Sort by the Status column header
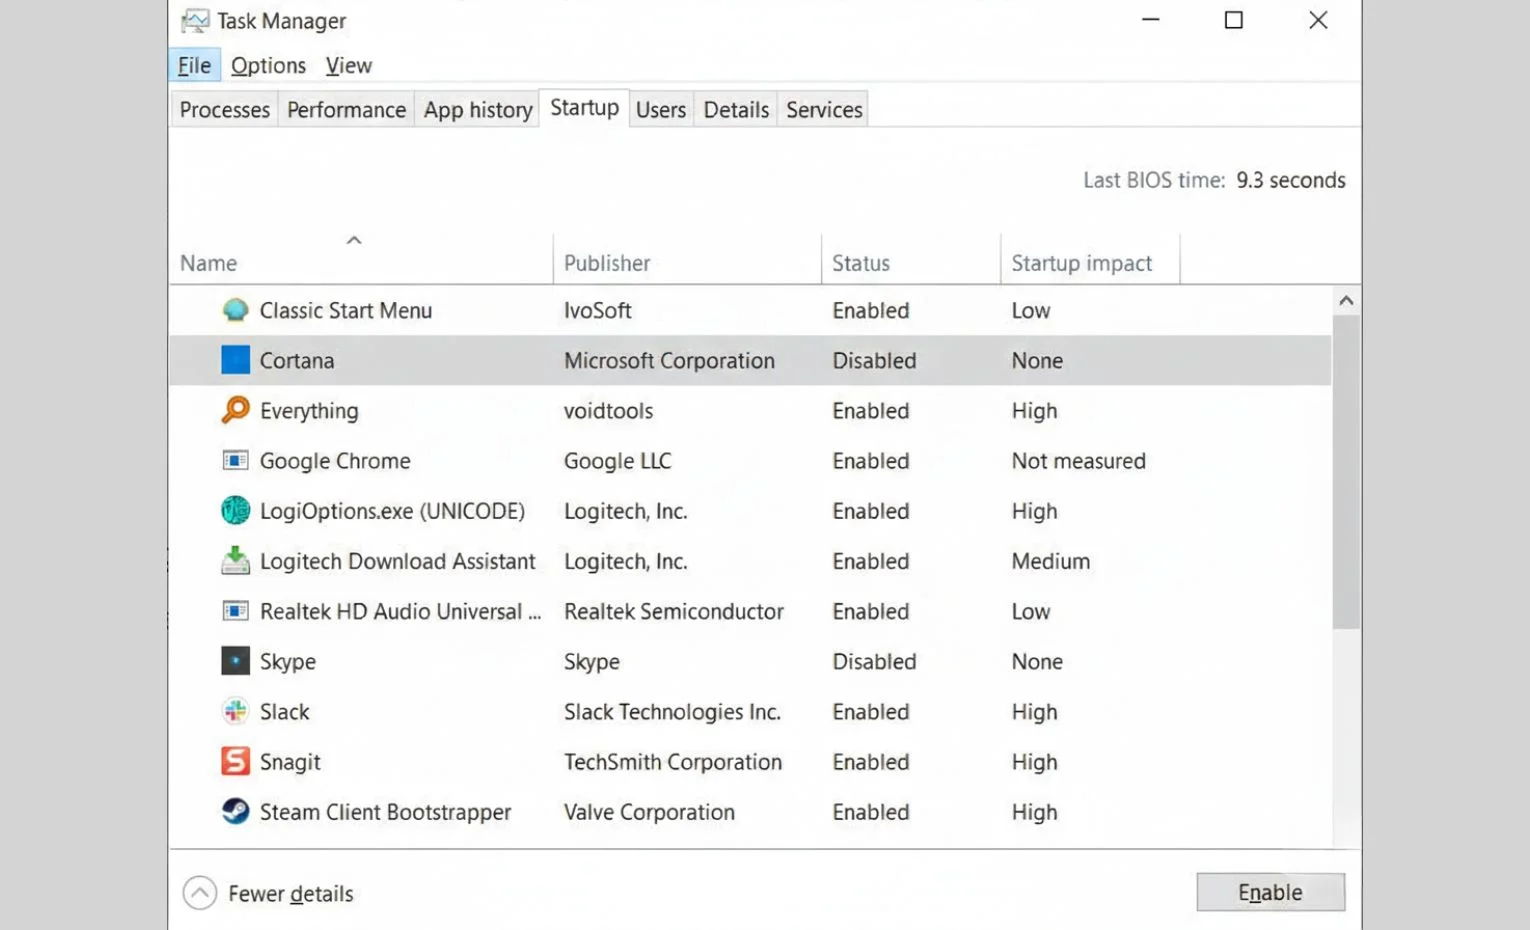 (911, 262)
